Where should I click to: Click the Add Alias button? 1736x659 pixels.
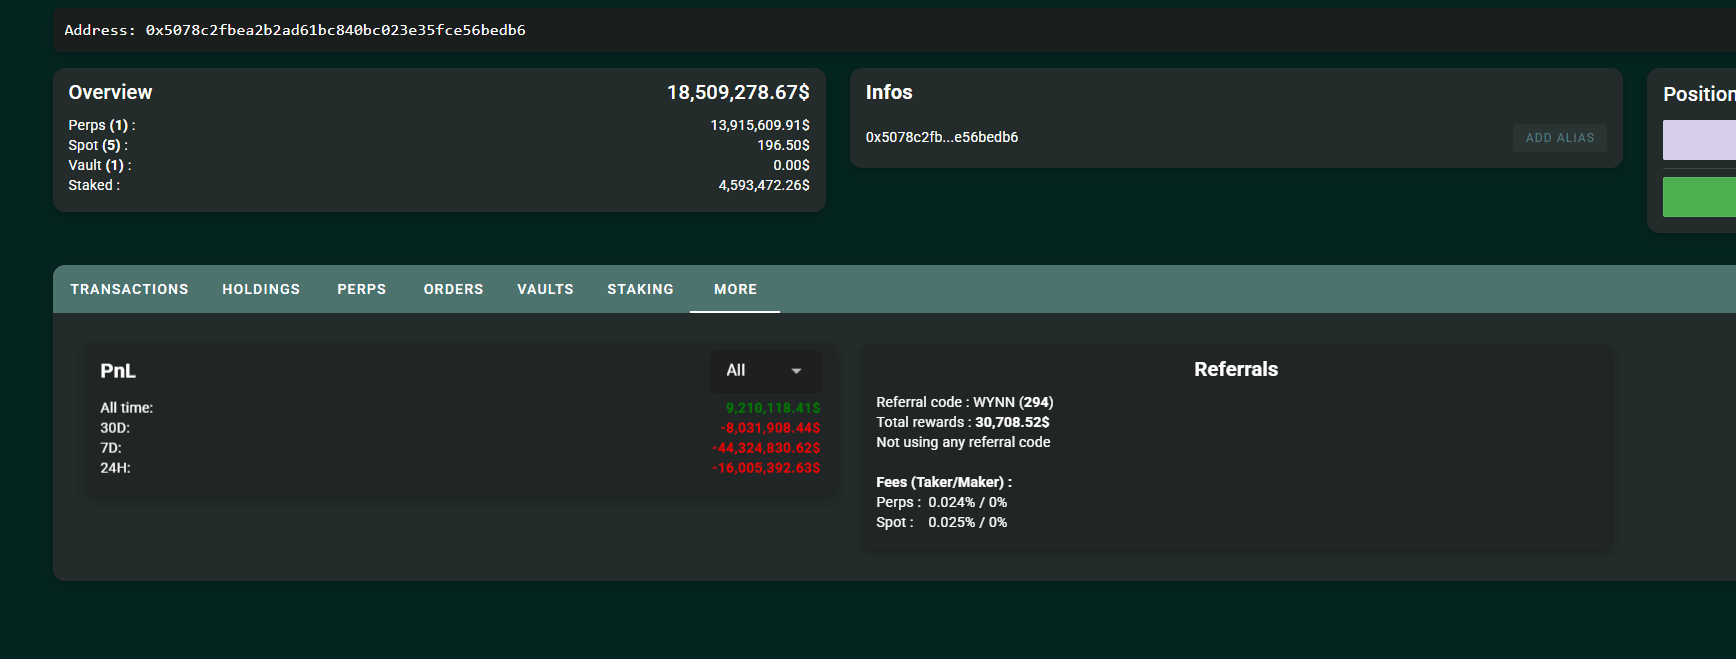tap(1559, 138)
